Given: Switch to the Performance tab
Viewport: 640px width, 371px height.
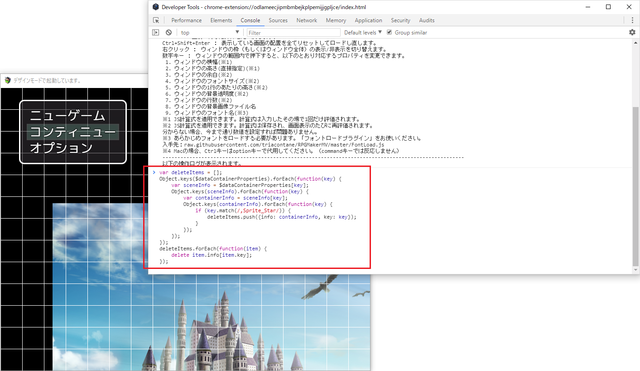Looking at the screenshot, I should click(186, 20).
